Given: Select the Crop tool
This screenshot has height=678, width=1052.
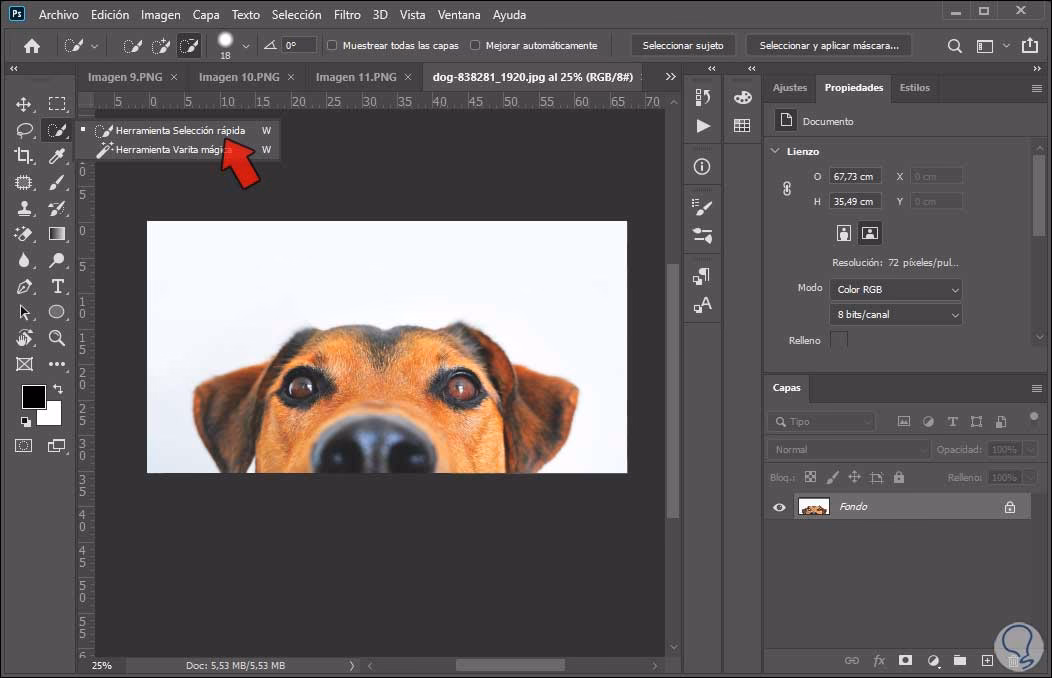Looking at the screenshot, I should (x=24, y=156).
